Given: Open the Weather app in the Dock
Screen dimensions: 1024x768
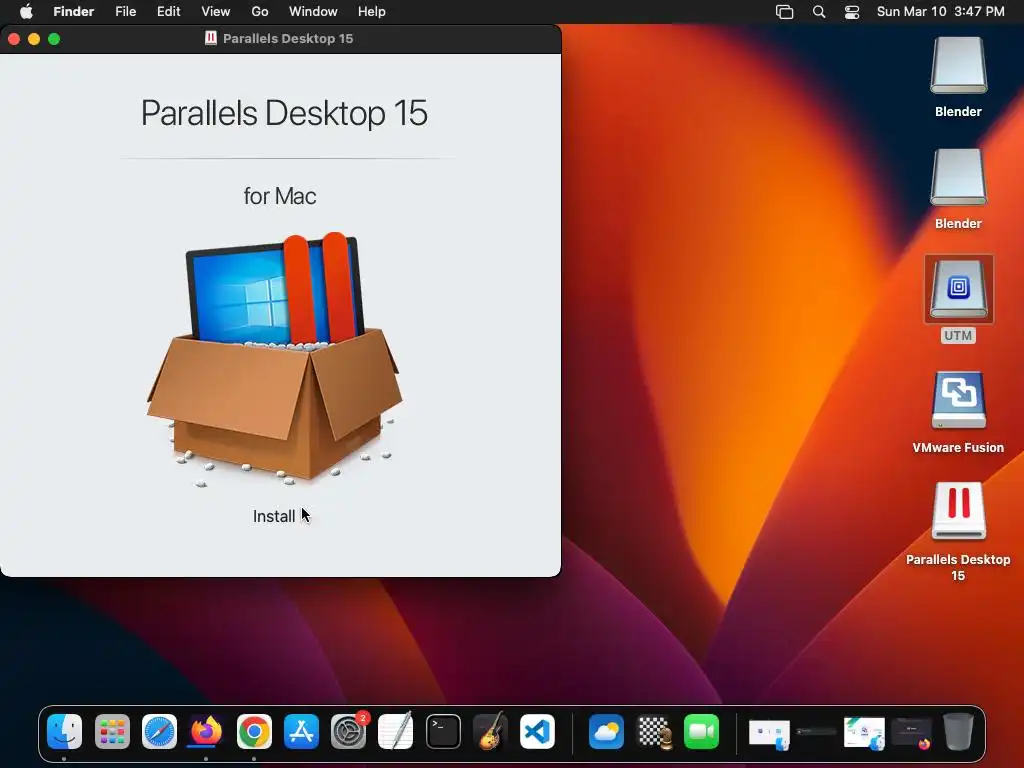Looking at the screenshot, I should click(x=606, y=731).
